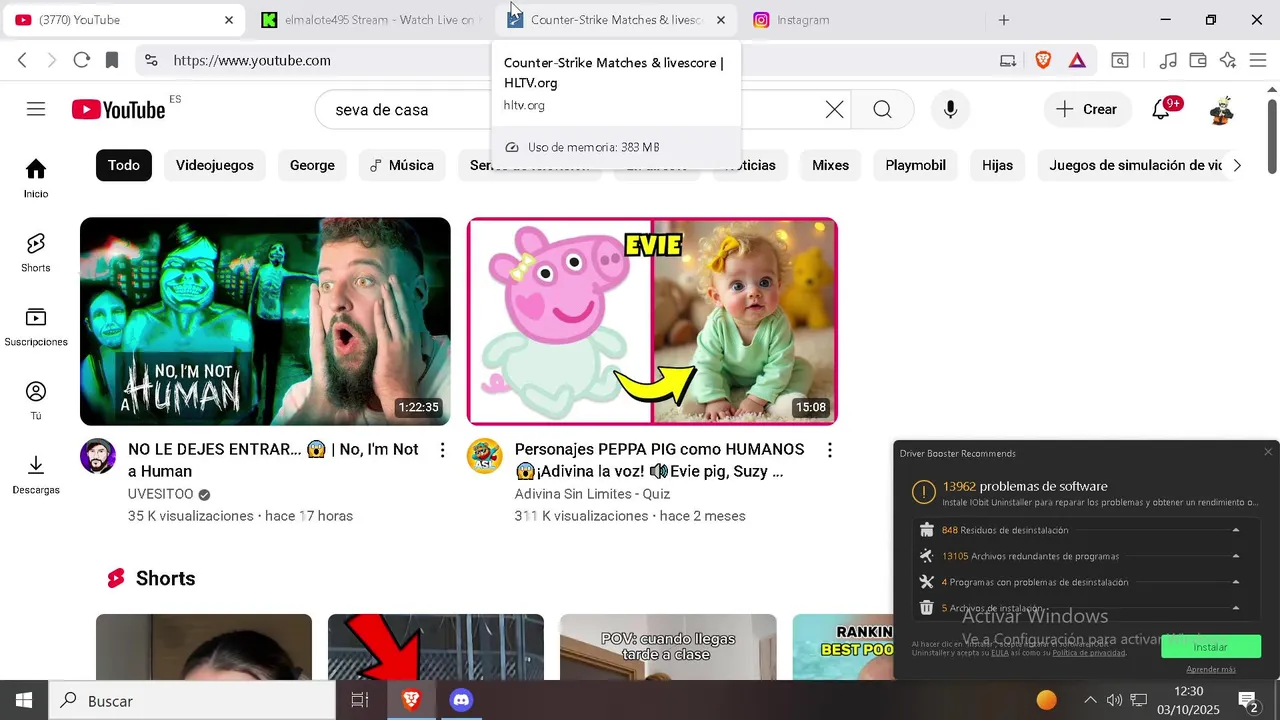The width and height of the screenshot is (1280, 720).
Task: Go to the YouTube logo home link
Action: click(119, 110)
